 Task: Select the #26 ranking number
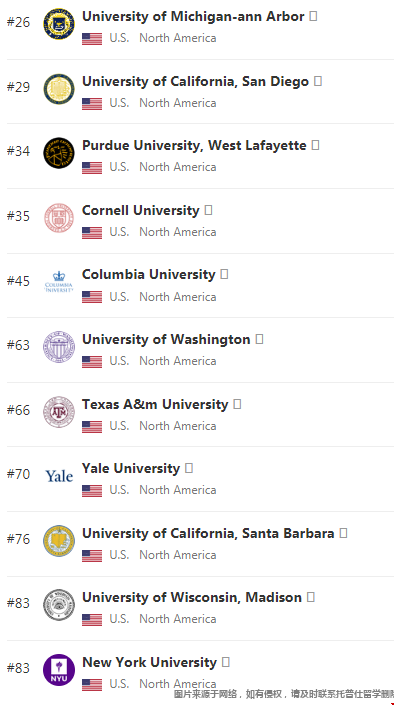click(18, 22)
